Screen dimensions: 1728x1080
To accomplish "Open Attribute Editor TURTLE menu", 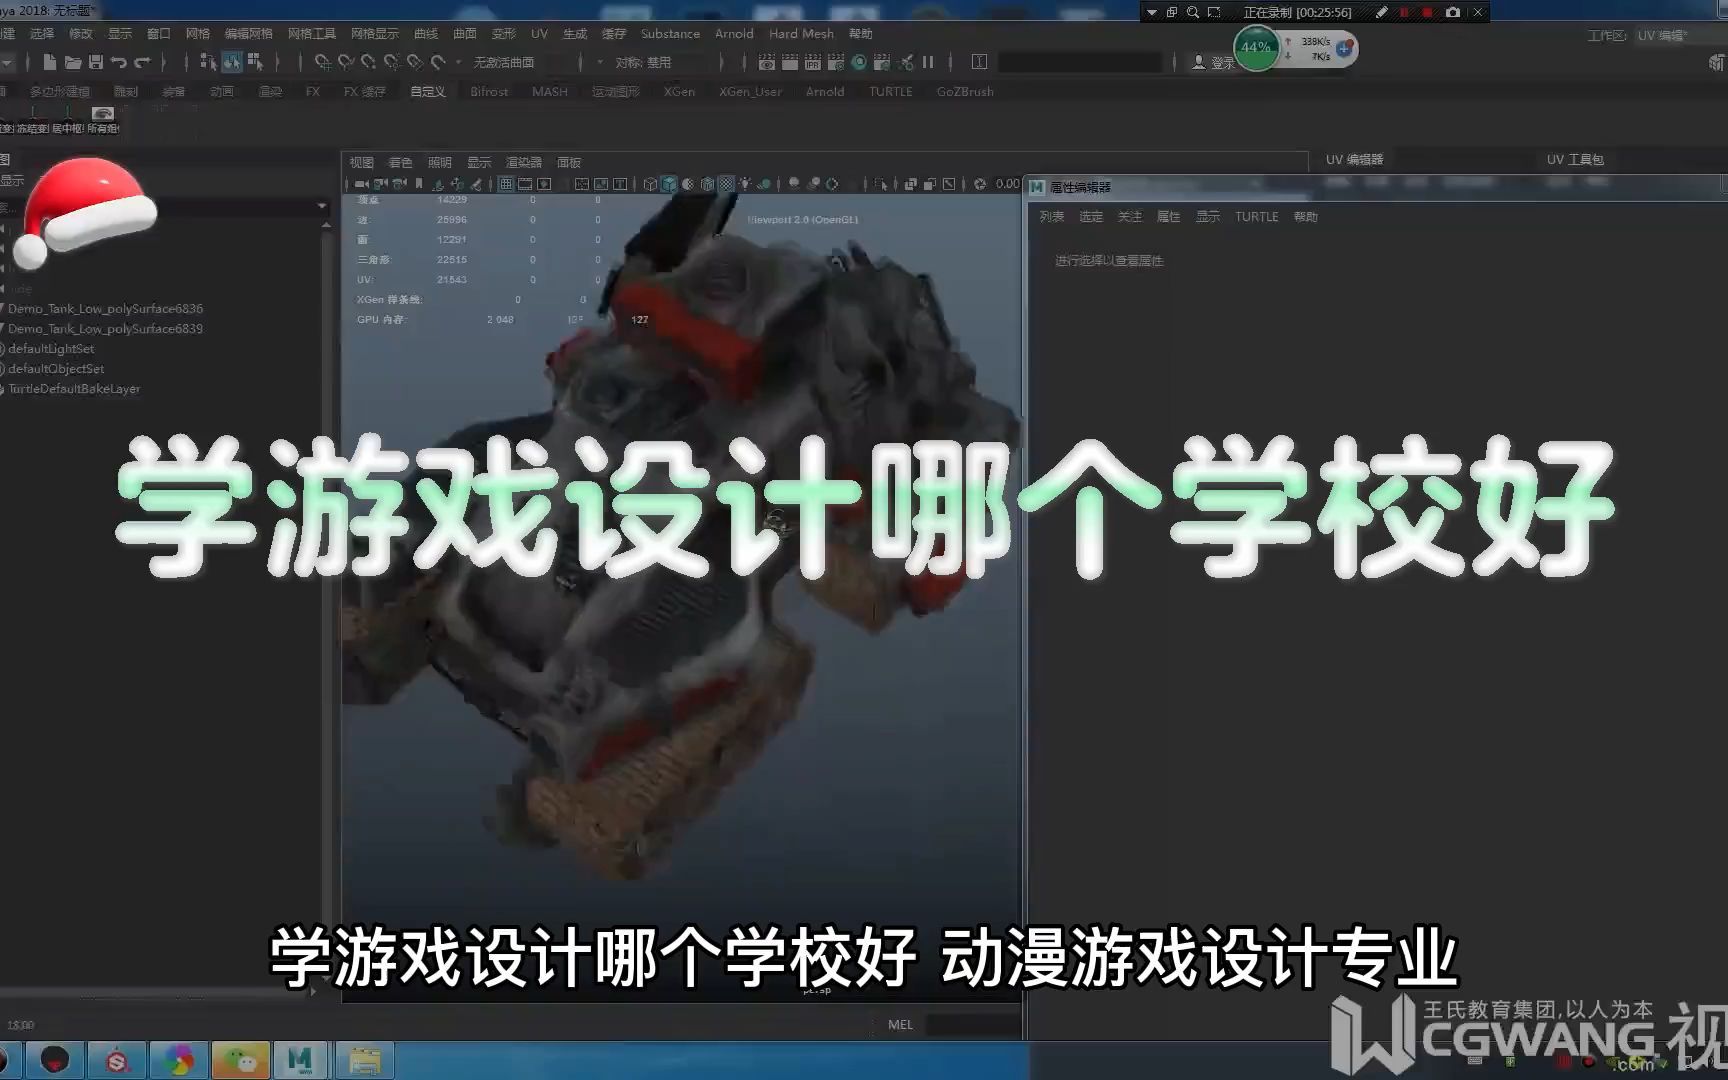I will [1256, 217].
